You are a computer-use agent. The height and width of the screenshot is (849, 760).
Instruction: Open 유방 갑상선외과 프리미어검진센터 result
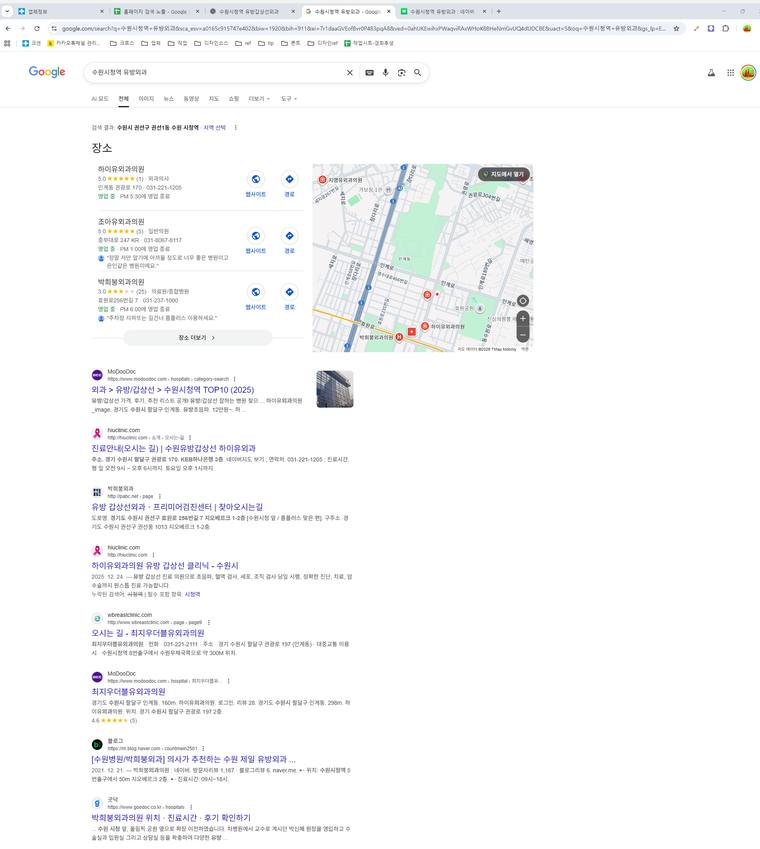(177, 507)
